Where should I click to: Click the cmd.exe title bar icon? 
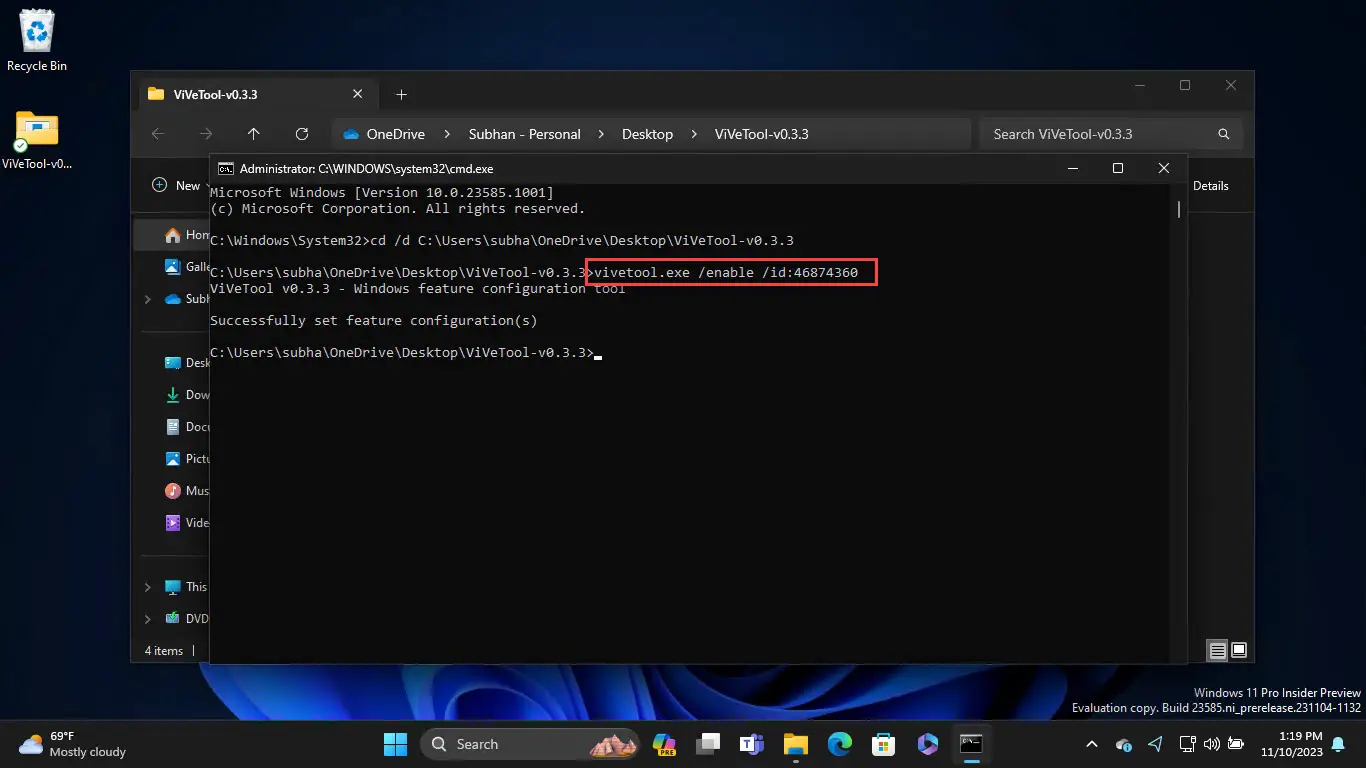[226, 169]
